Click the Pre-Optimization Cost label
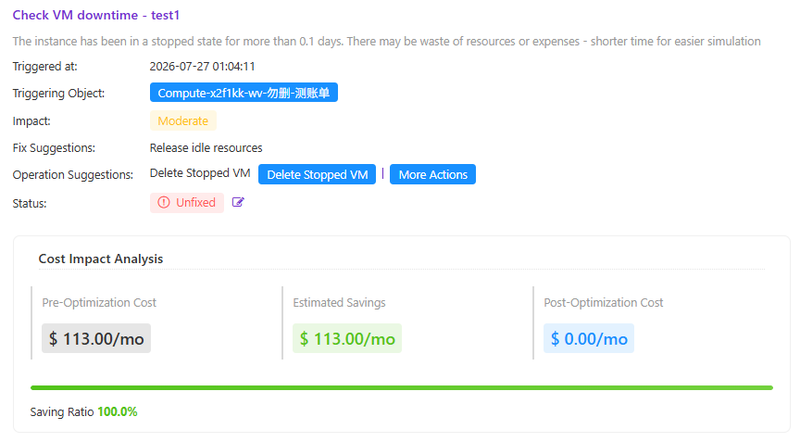The image size is (800, 442). coord(99,303)
